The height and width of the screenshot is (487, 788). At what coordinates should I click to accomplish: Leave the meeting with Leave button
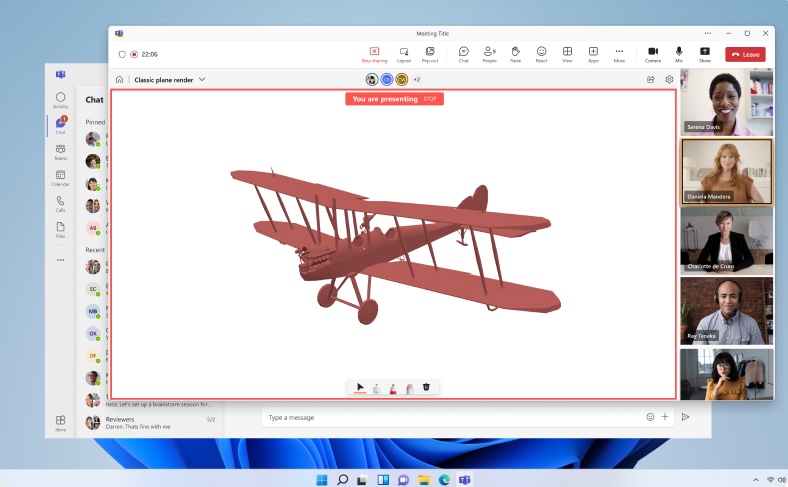(745, 54)
